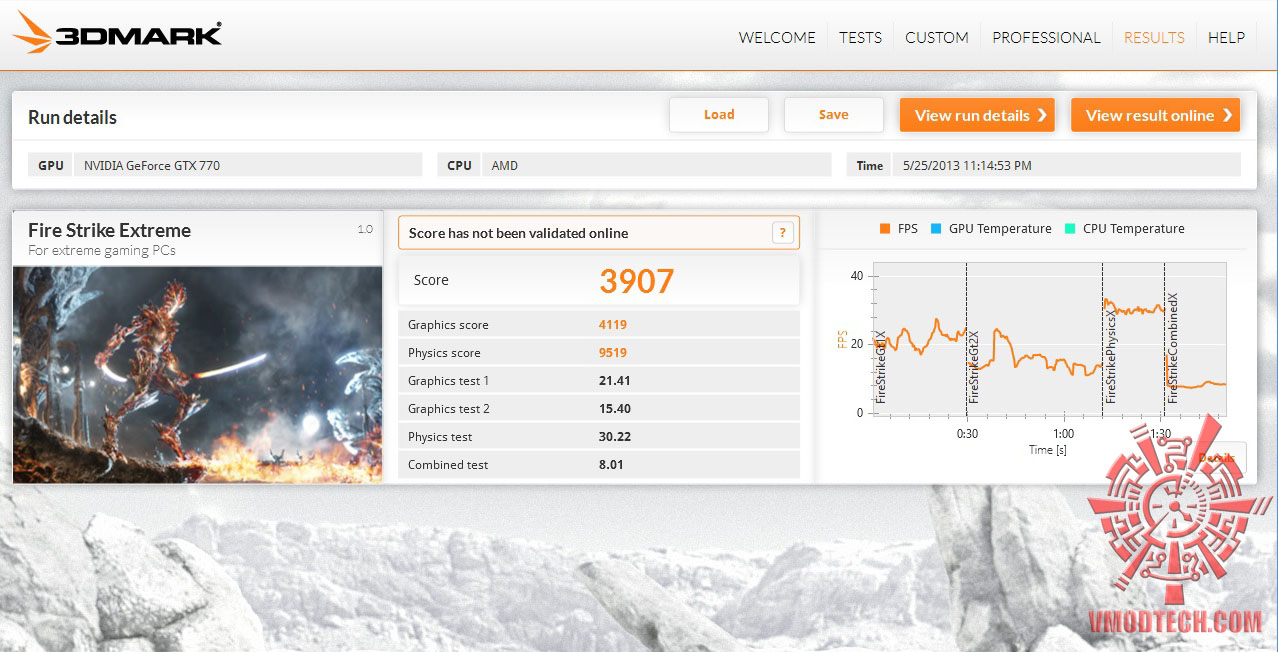This screenshot has height=652, width=1278.
Task: Select the Combined test row
Action: [599, 465]
